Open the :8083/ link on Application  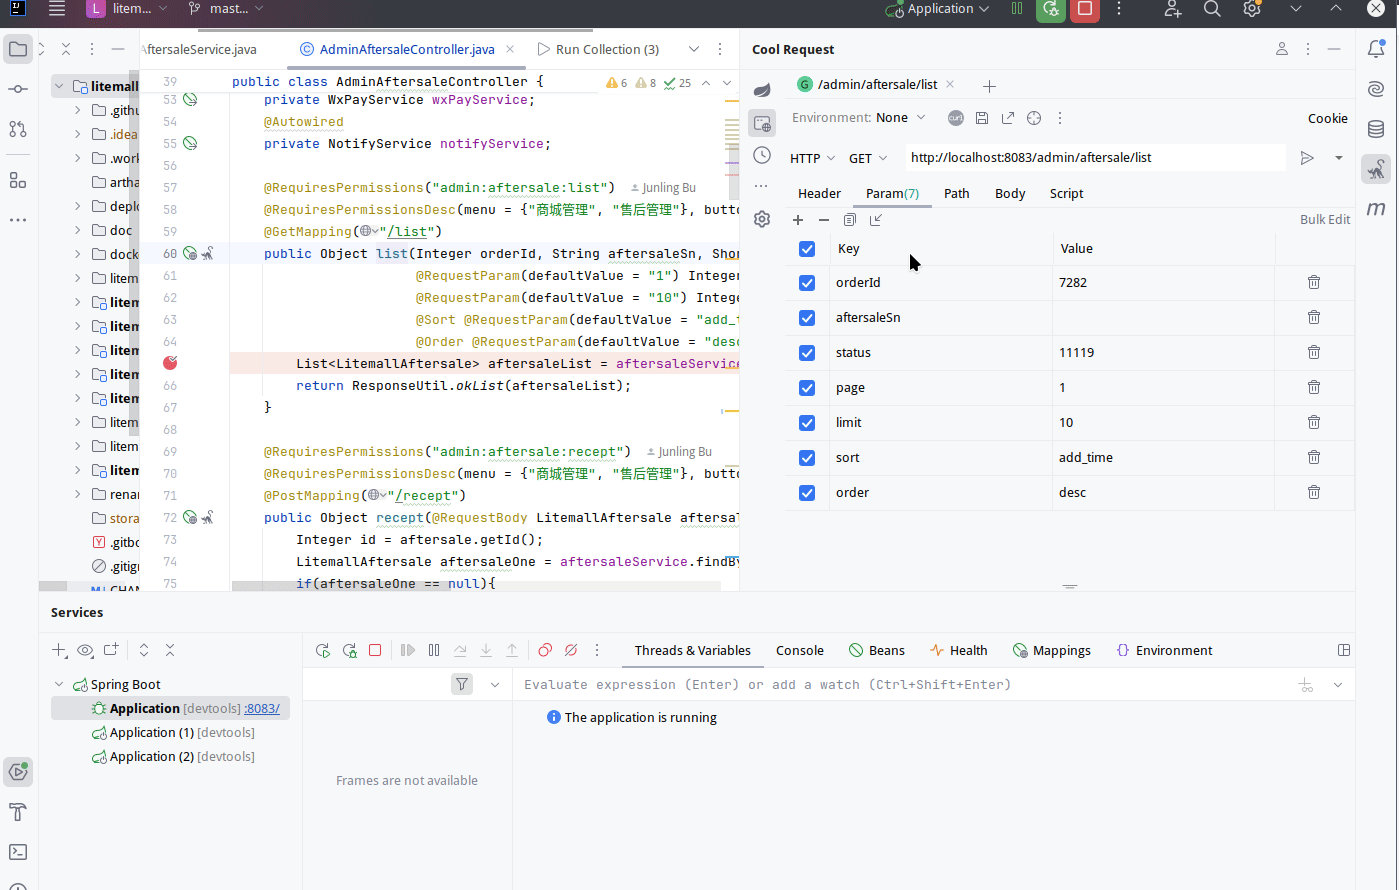point(262,708)
